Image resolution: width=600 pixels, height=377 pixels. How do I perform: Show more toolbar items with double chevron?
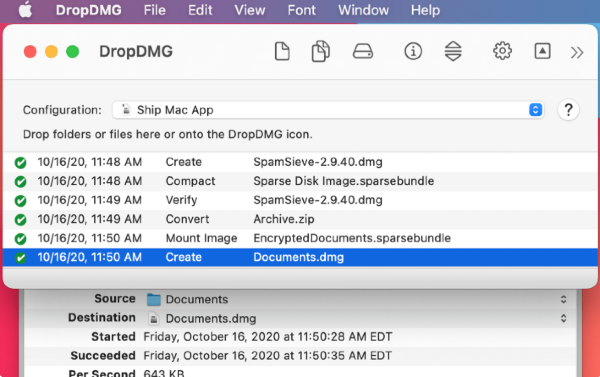tap(577, 52)
